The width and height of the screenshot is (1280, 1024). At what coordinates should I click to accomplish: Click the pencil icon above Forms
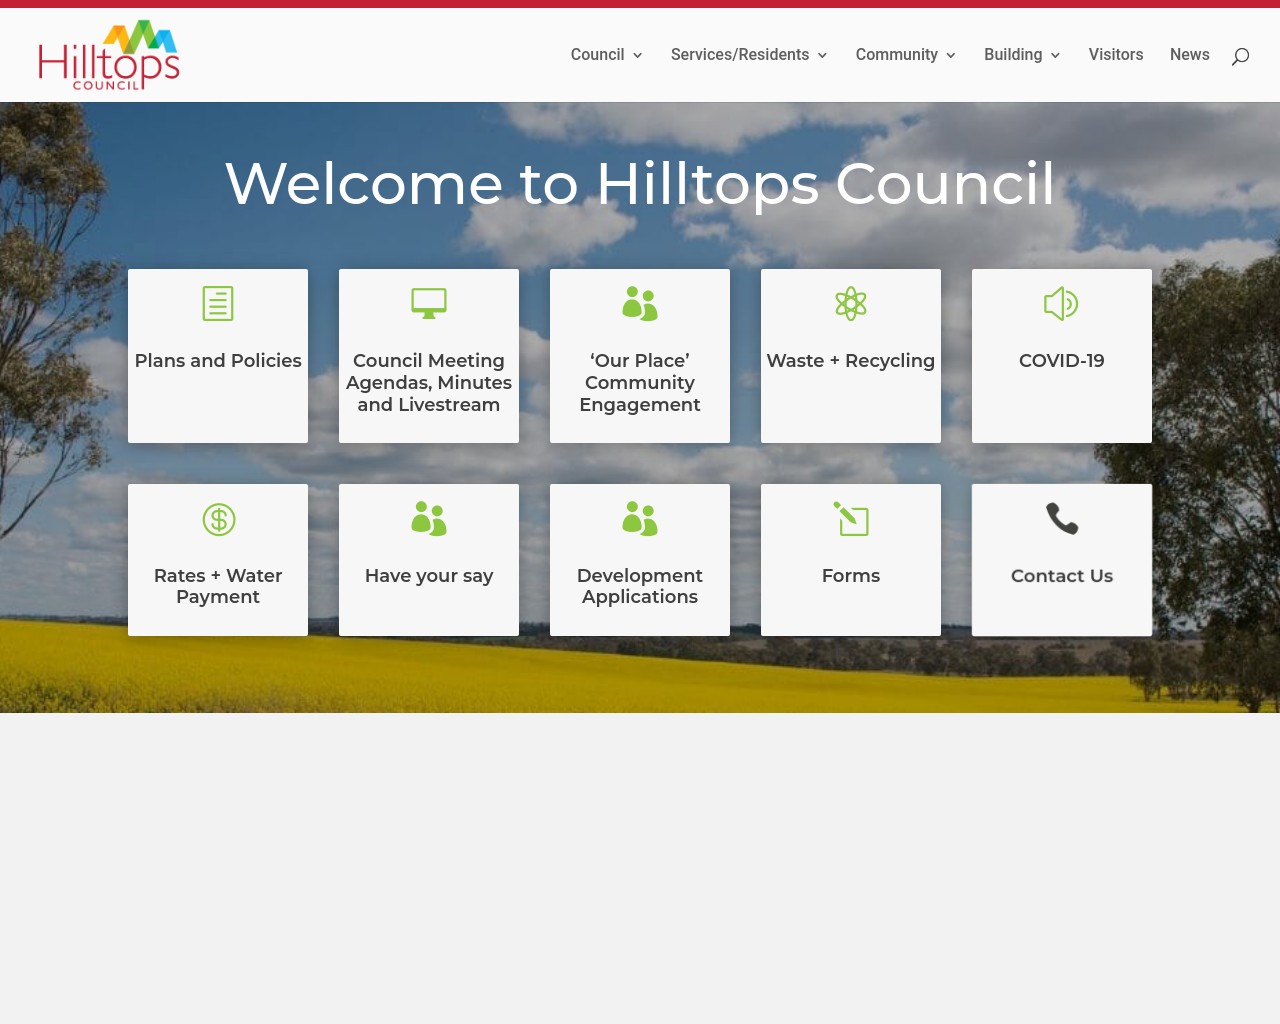coord(851,518)
